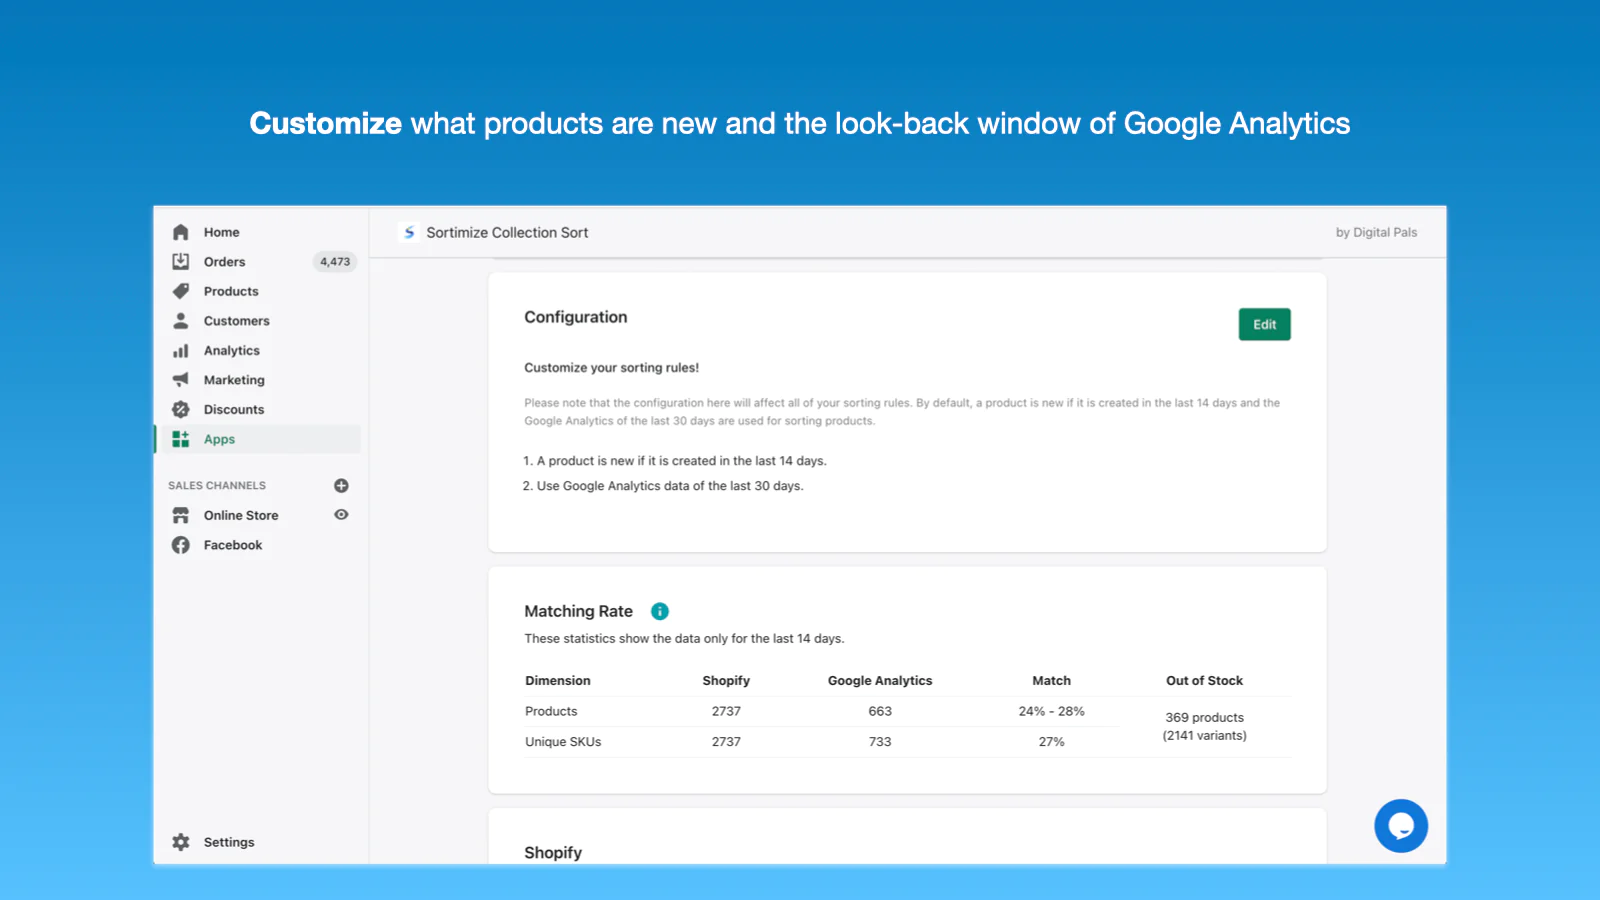This screenshot has width=1600, height=900.
Task: Click the Settings gear icon
Action: click(180, 842)
